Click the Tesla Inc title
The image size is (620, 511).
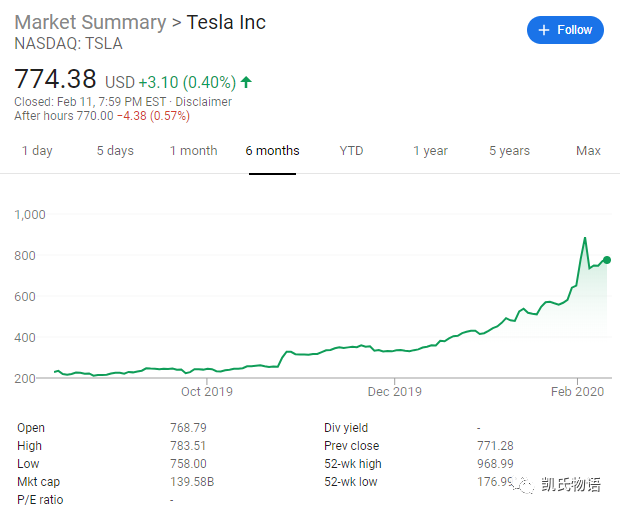point(227,22)
